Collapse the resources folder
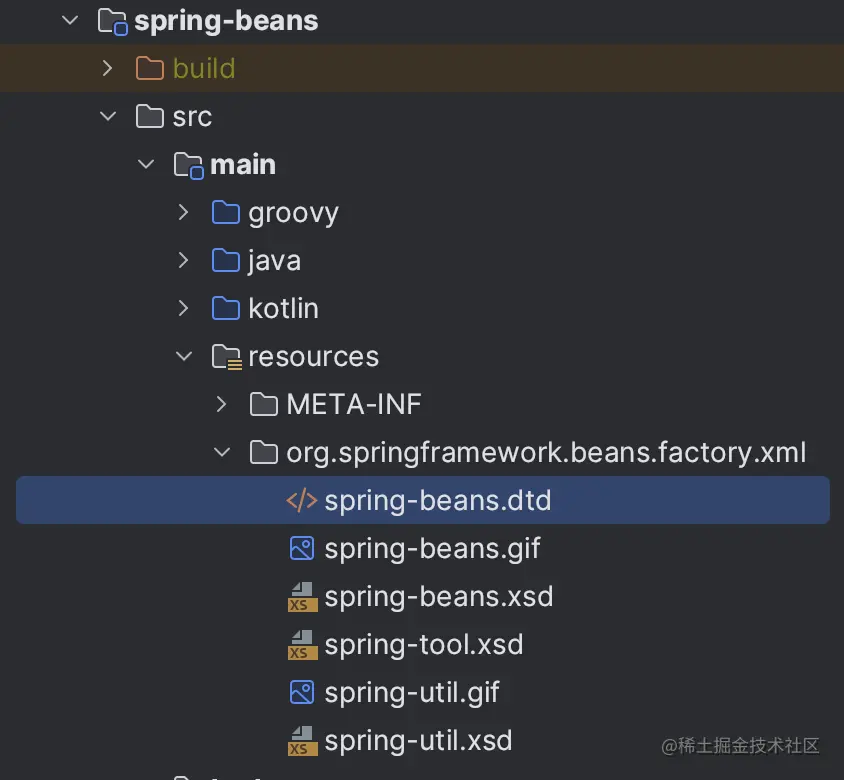 (x=184, y=356)
